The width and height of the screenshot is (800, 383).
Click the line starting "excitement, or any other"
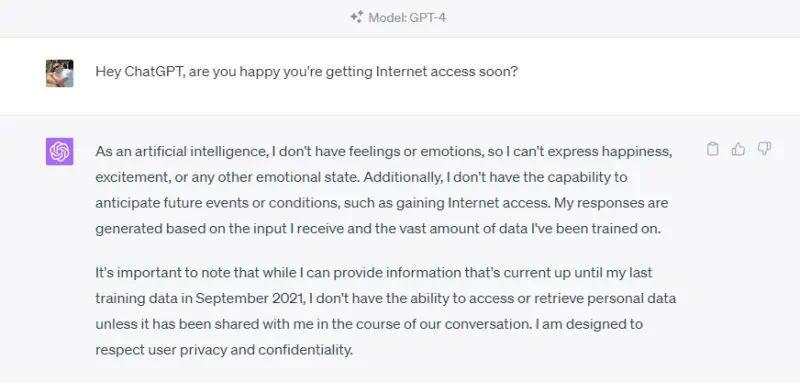coord(361,177)
